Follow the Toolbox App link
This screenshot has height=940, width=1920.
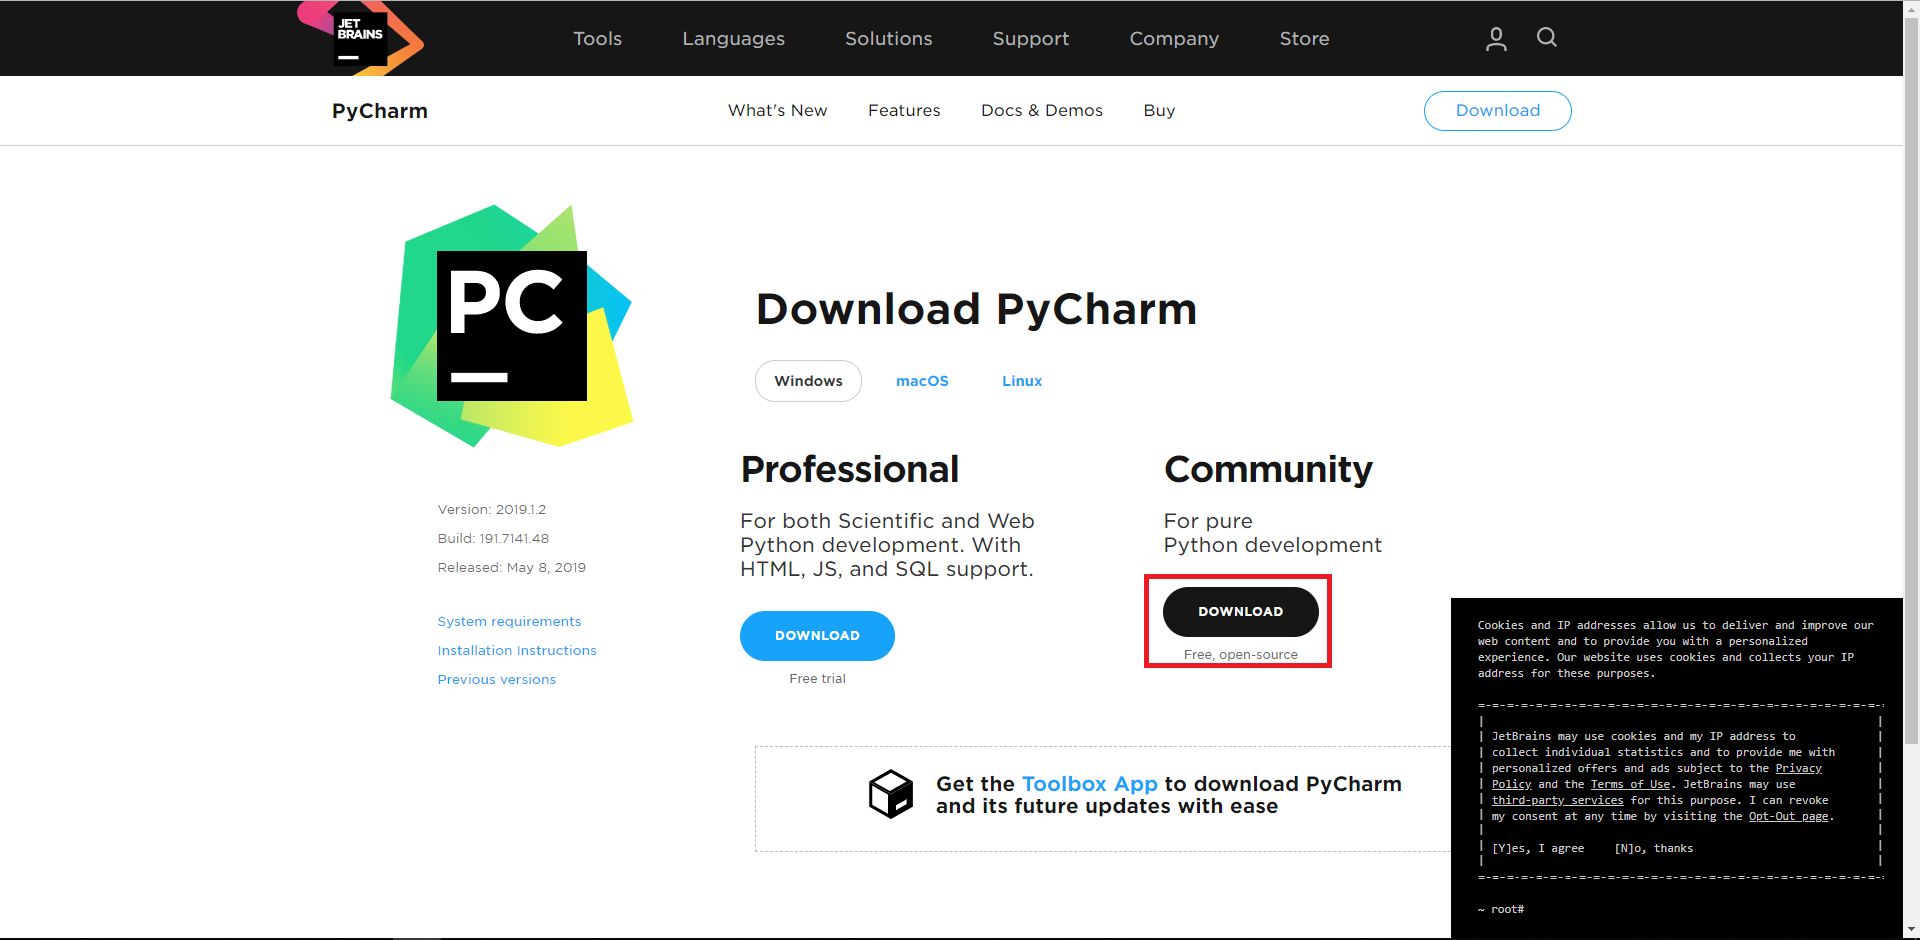(1089, 784)
